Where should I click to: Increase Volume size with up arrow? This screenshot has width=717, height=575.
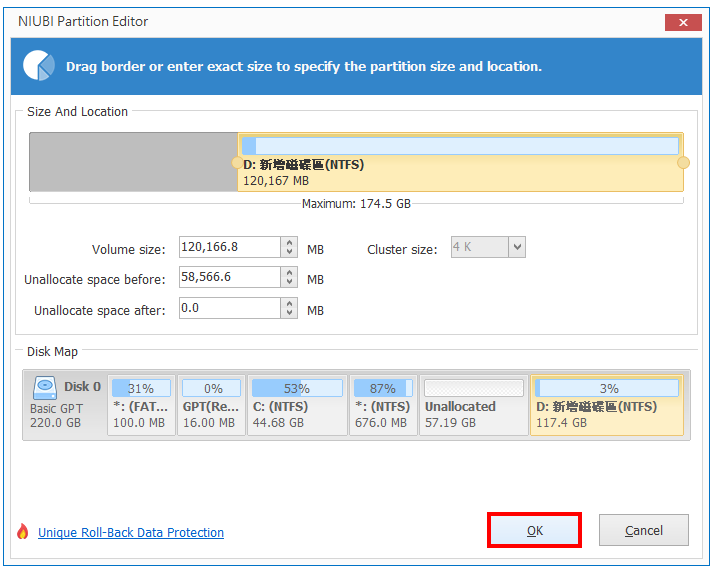[x=289, y=242]
